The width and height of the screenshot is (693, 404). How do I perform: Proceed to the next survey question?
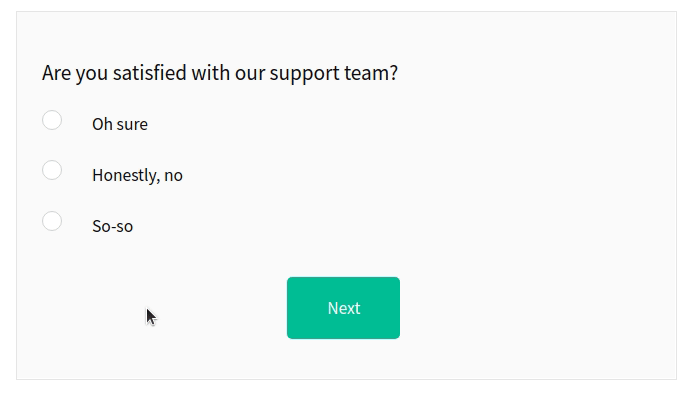click(343, 308)
